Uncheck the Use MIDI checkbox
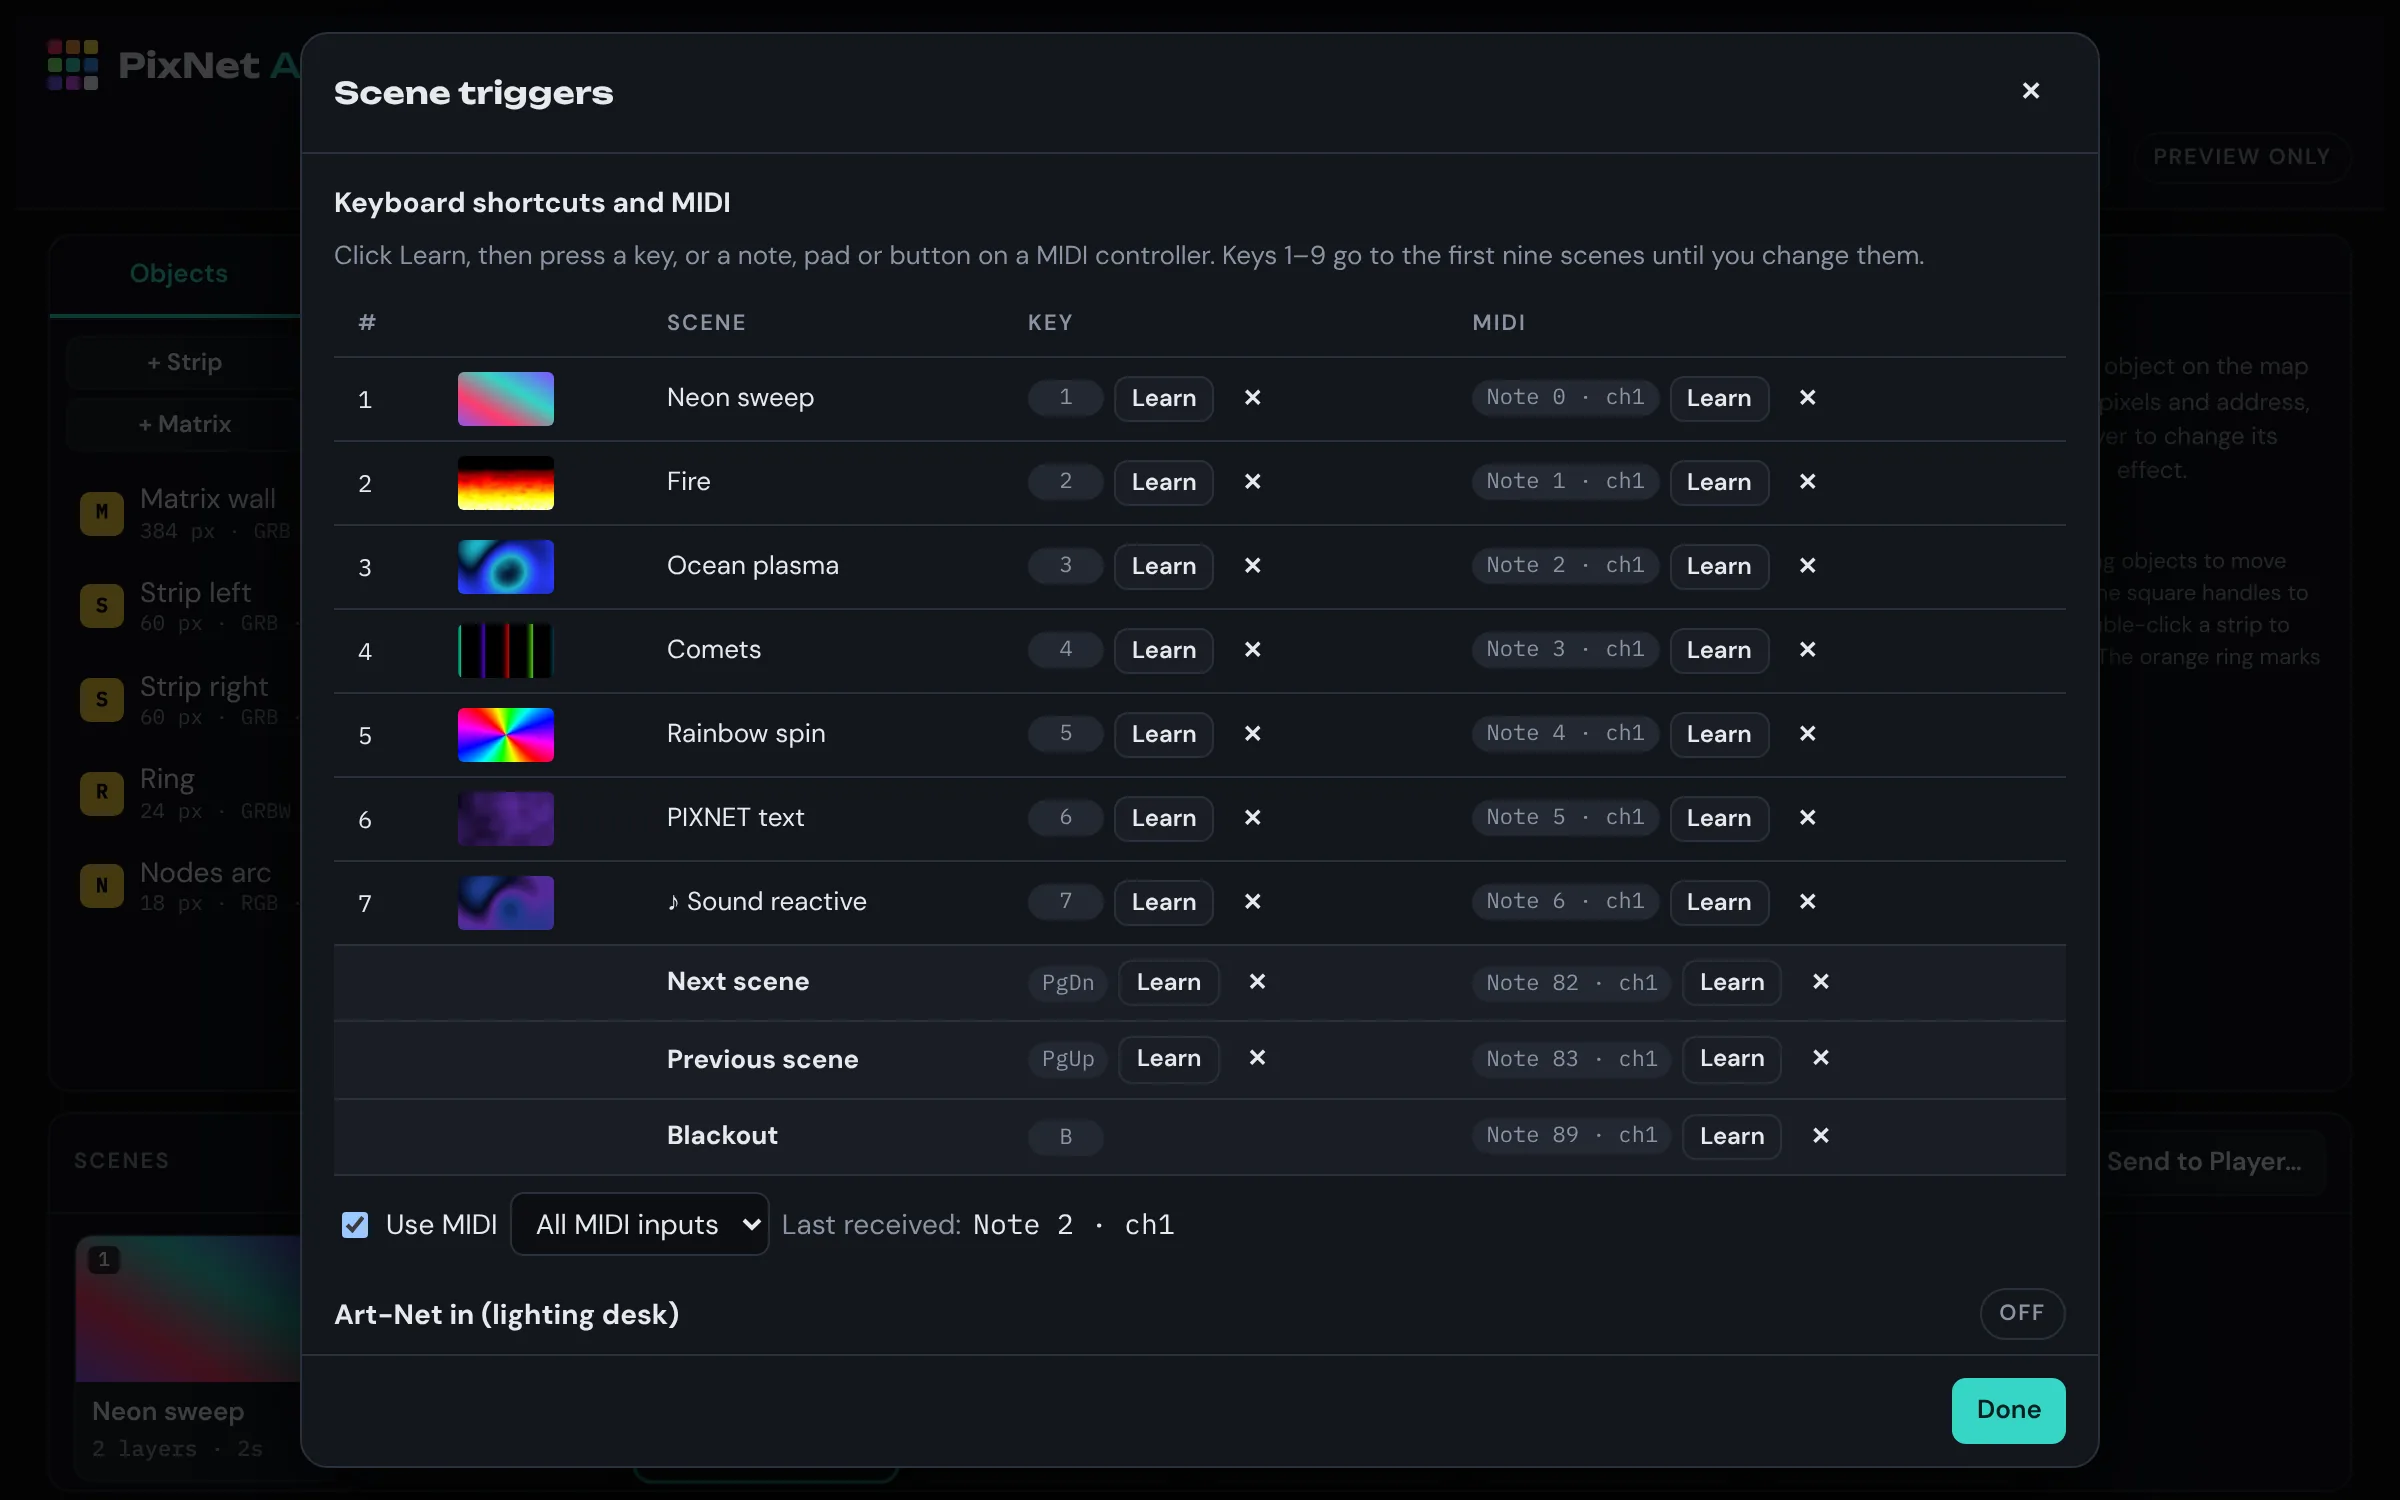Viewport: 2400px width, 1500px height. [x=355, y=1225]
